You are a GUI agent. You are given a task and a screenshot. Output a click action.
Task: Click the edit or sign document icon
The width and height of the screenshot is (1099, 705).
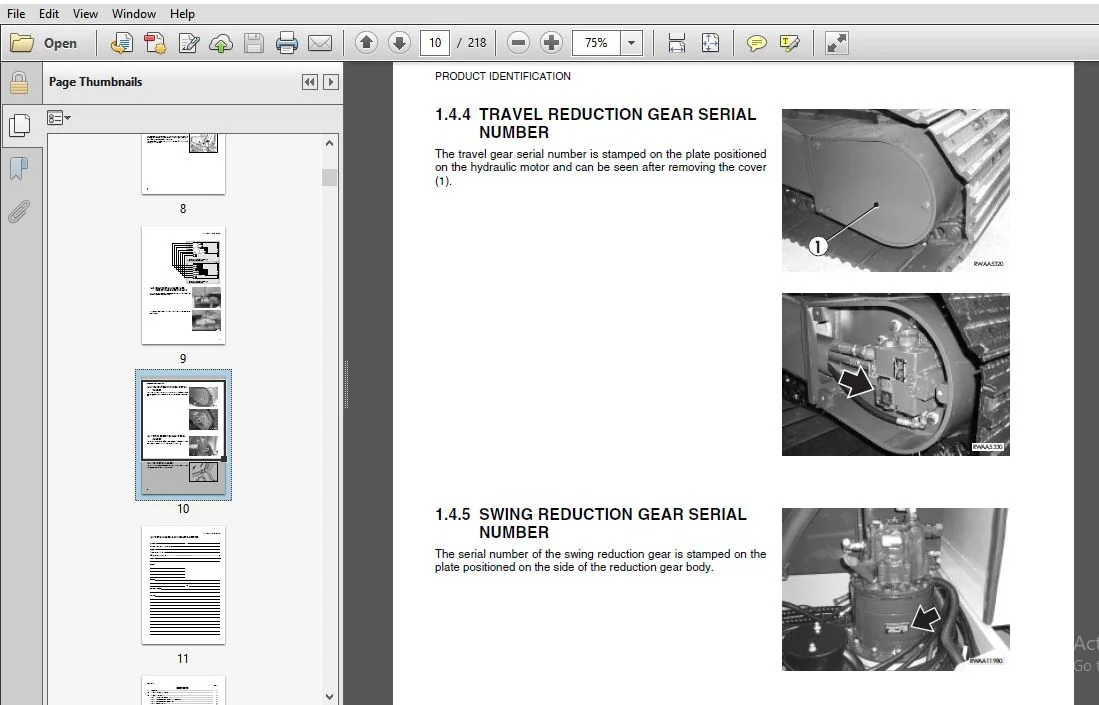coord(189,43)
